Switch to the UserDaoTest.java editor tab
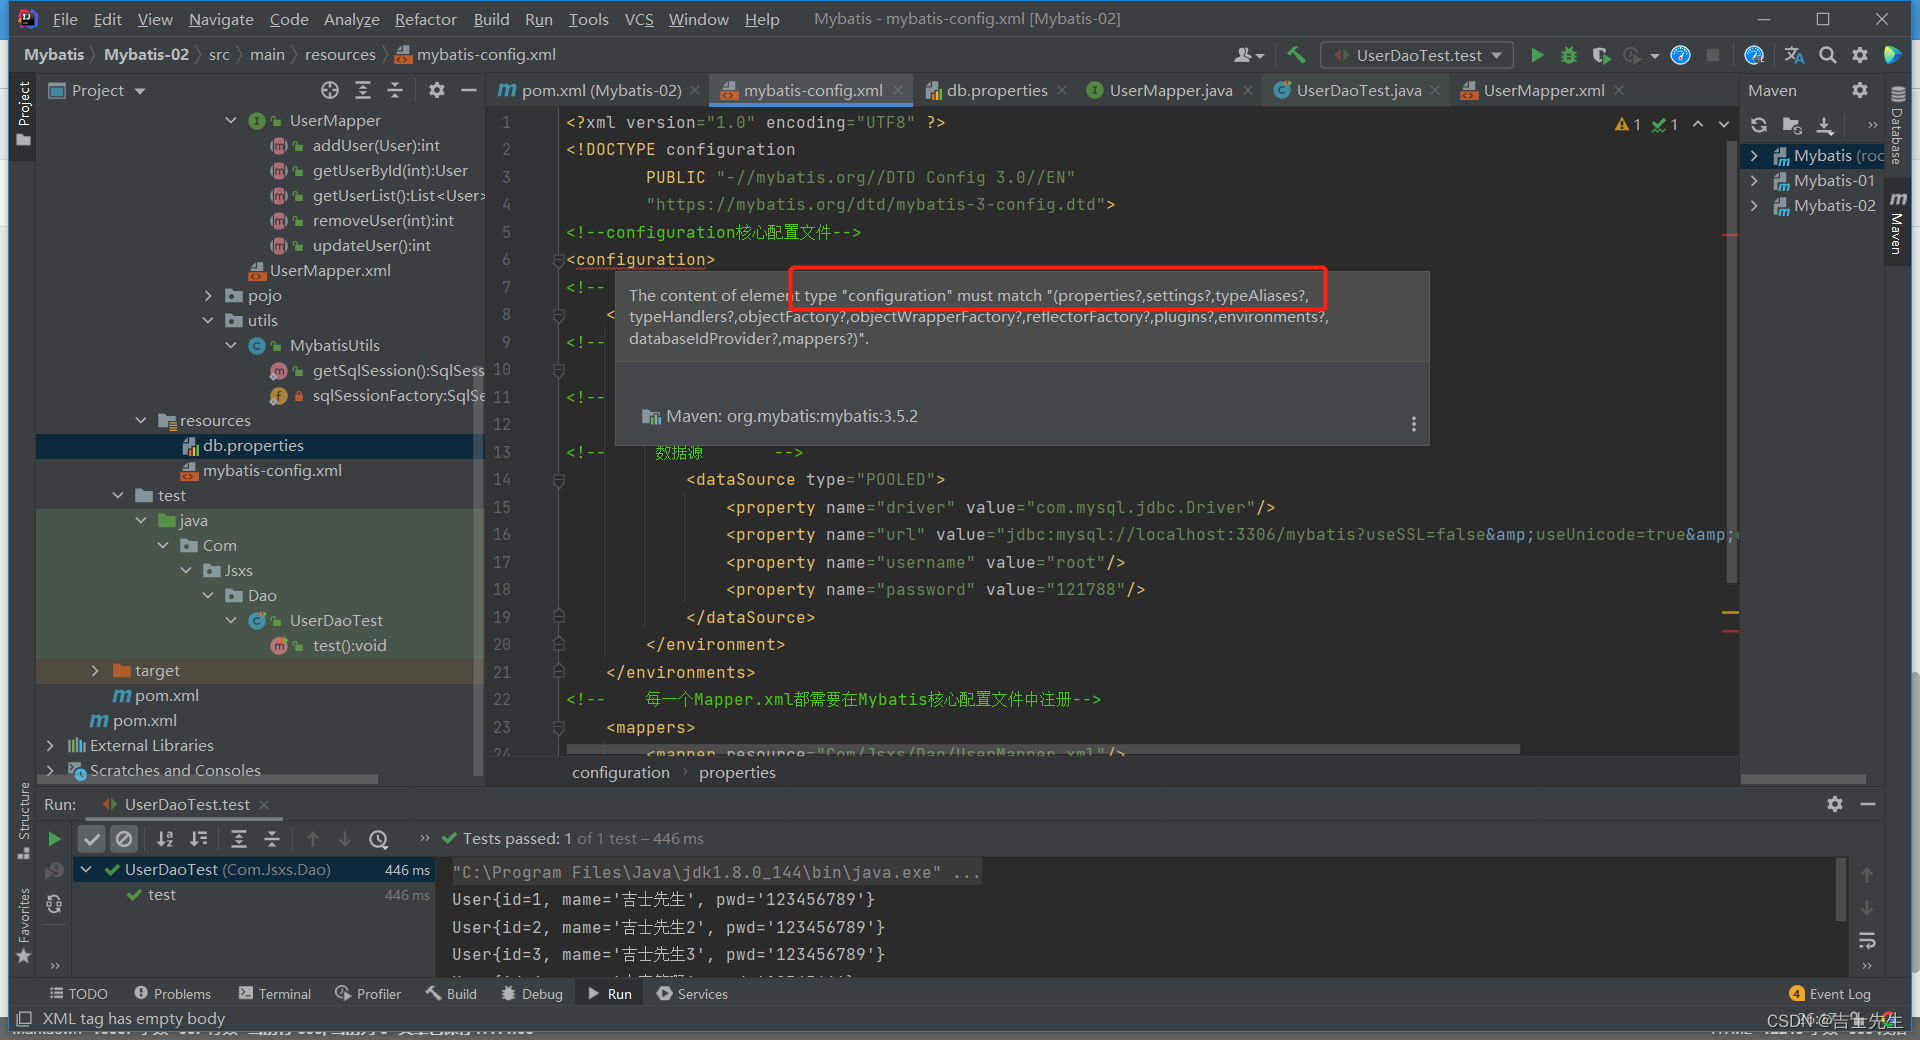 click(1358, 90)
